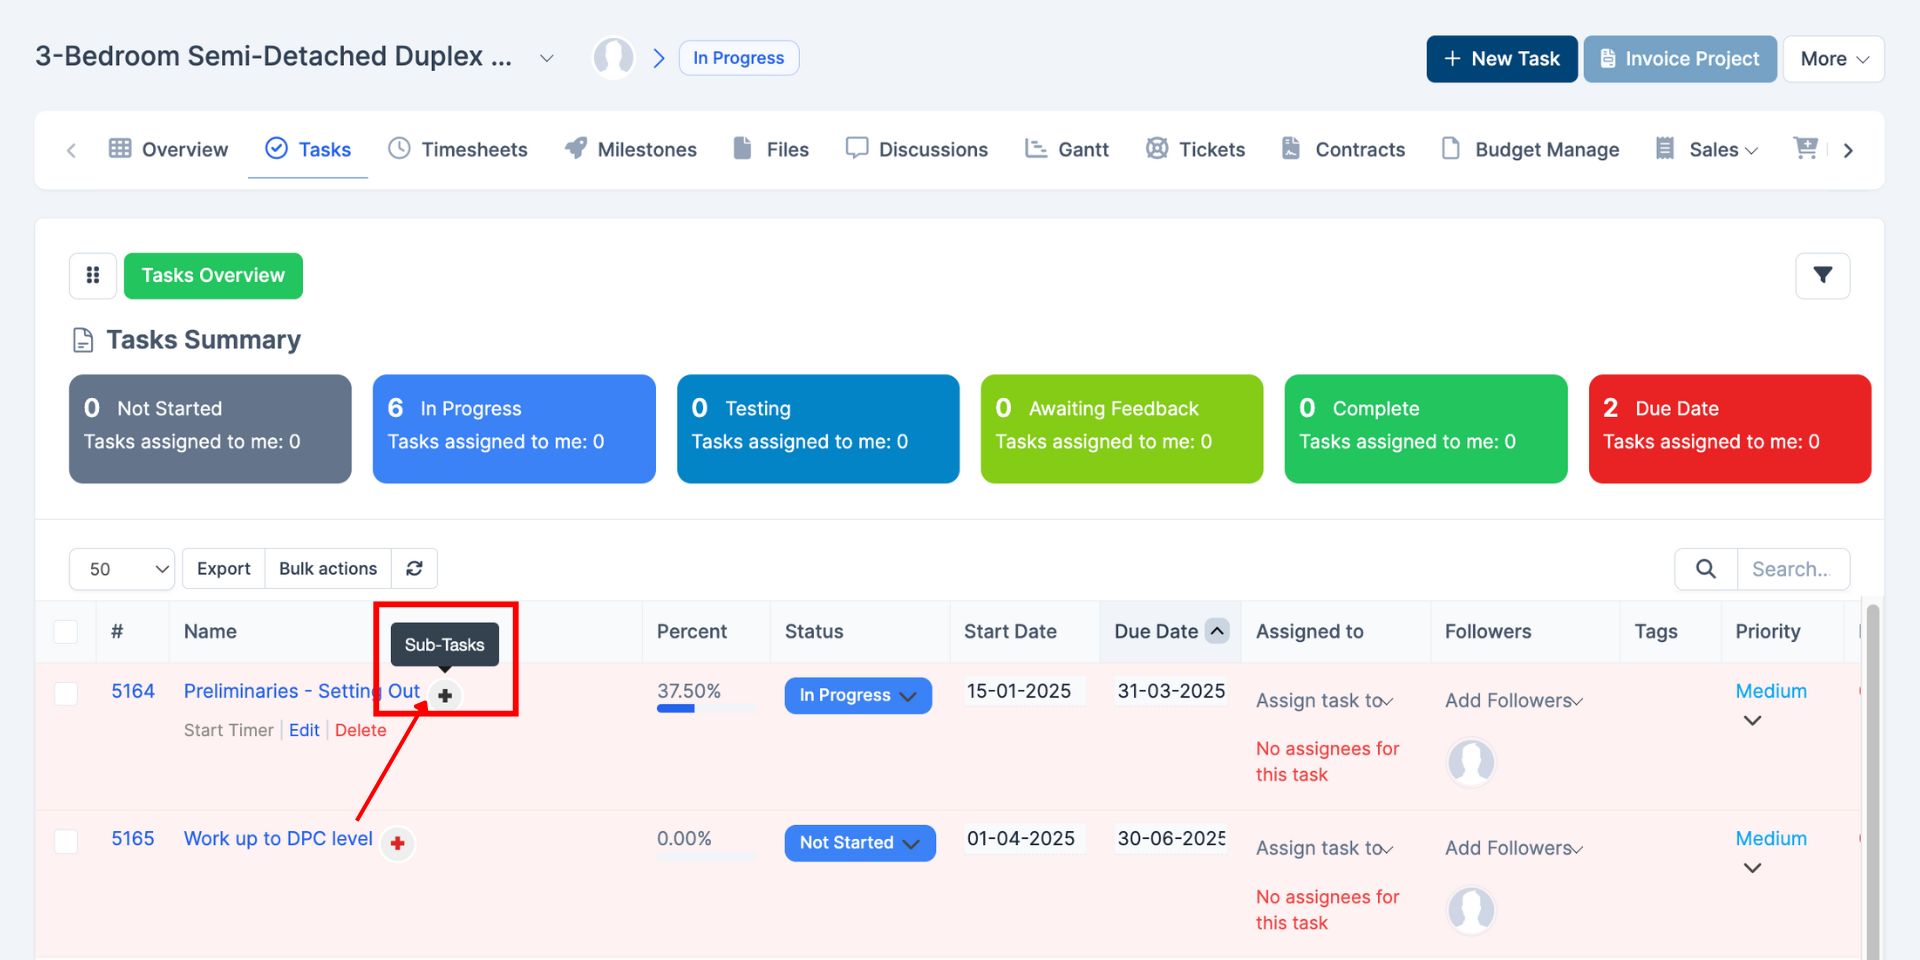This screenshot has width=1920, height=960.
Task: Click the New Task button
Action: [x=1501, y=59]
